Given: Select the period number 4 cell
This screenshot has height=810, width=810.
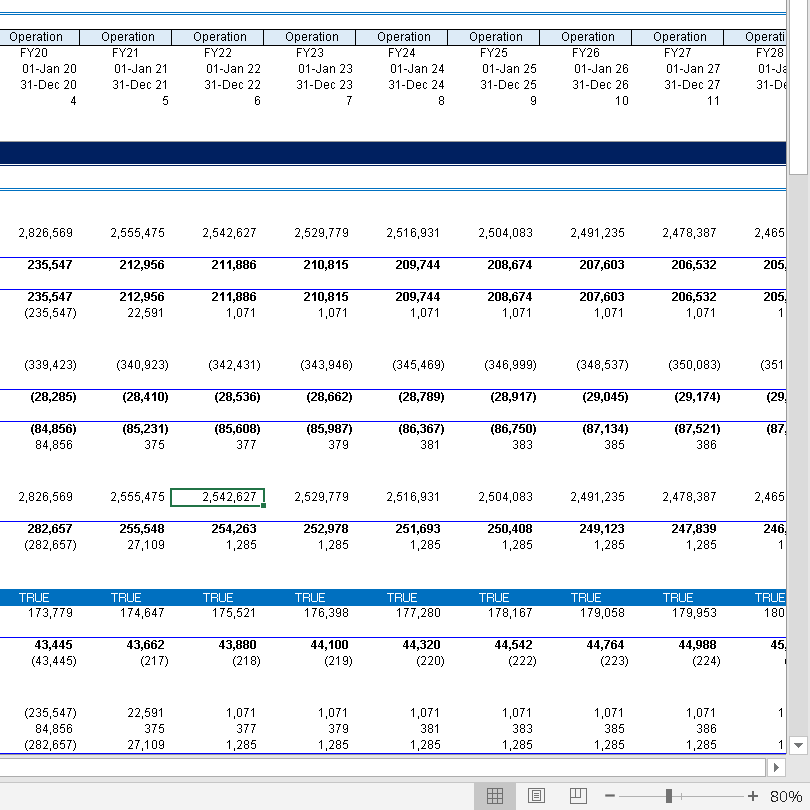Looking at the screenshot, I should 73,101.
